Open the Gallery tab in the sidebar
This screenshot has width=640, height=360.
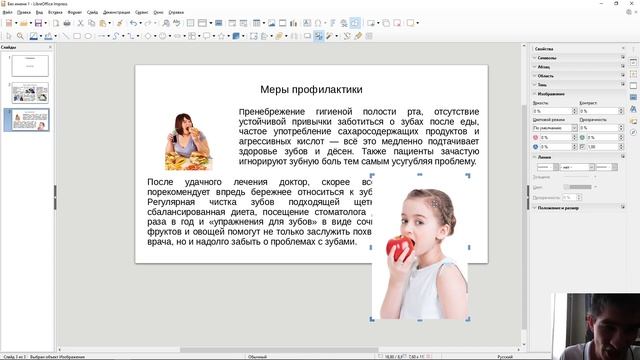click(x=633, y=121)
